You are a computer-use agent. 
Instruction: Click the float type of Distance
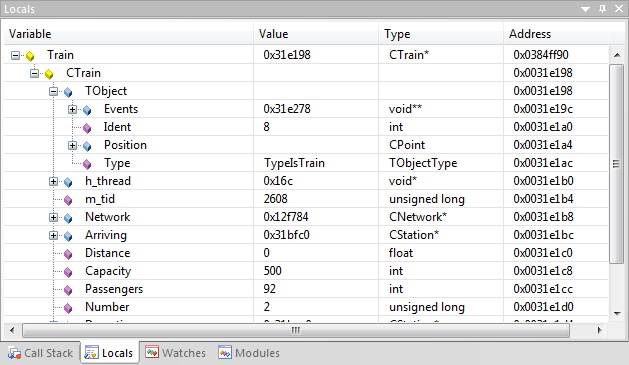400,253
